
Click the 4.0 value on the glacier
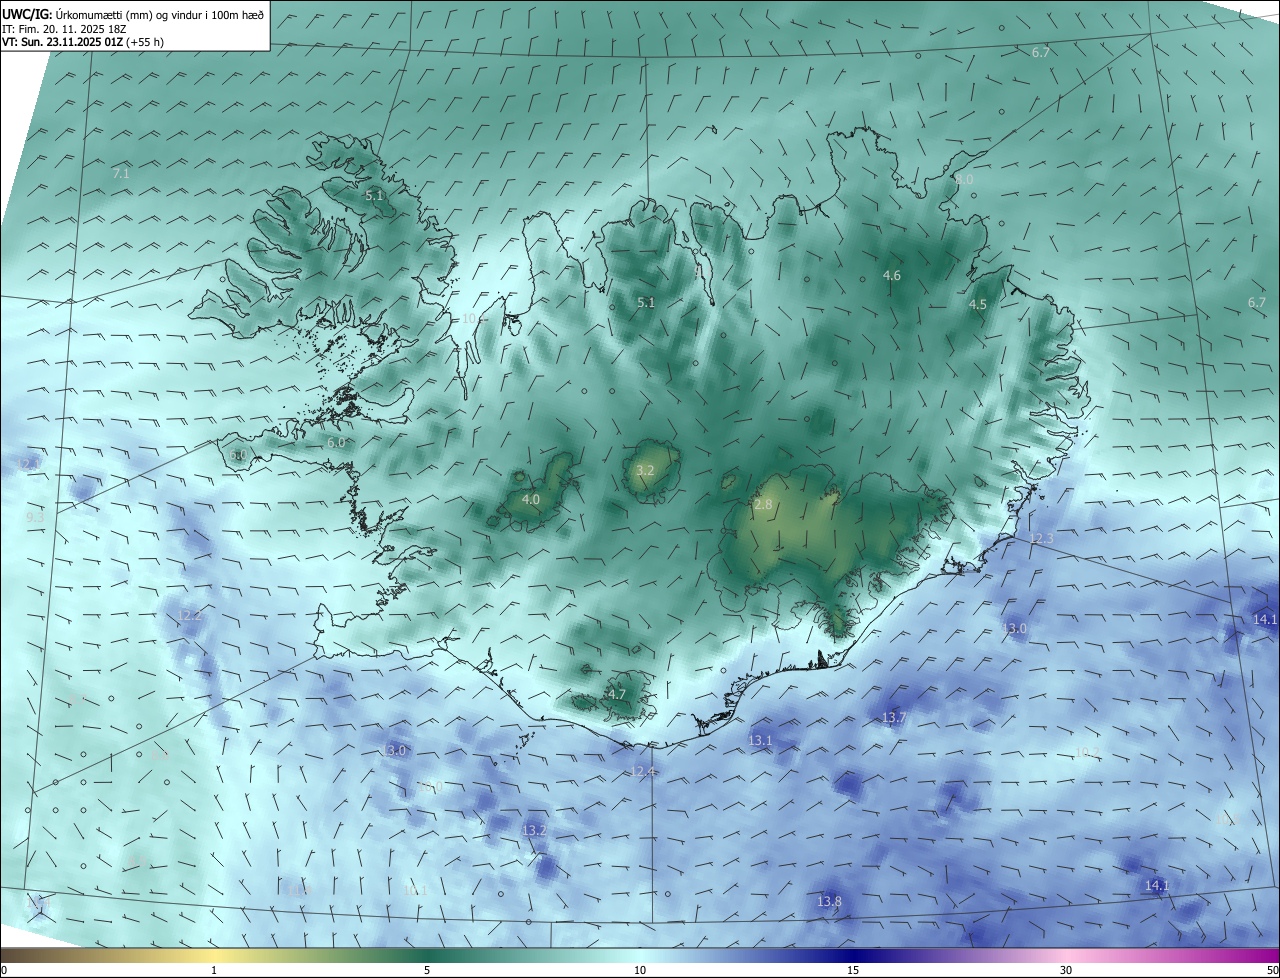pyautogui.click(x=531, y=499)
